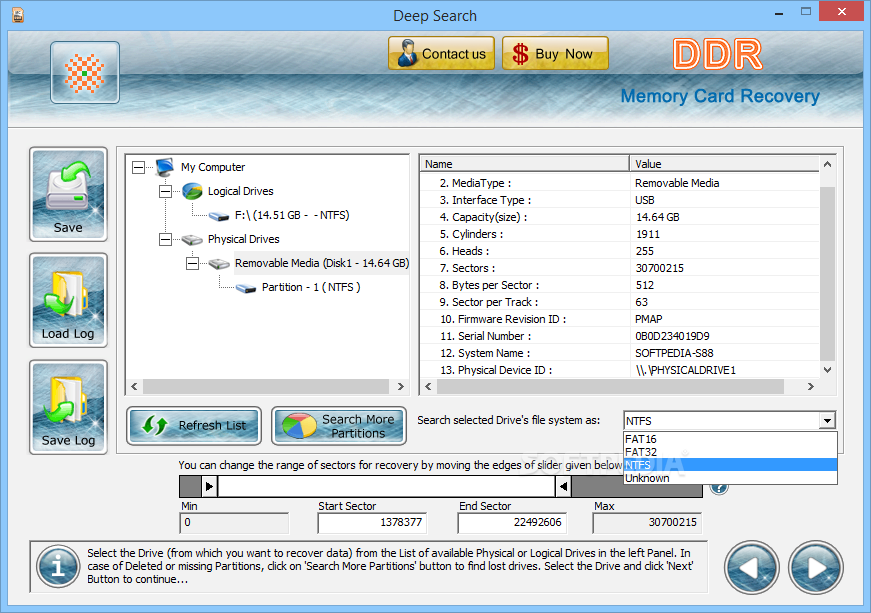Click the Partition - 1 drive icon
The image size is (871, 613).
246,288
